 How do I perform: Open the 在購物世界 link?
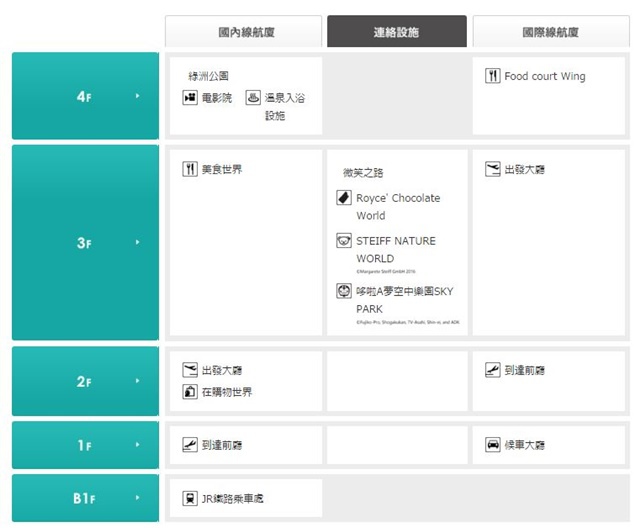[227, 392]
